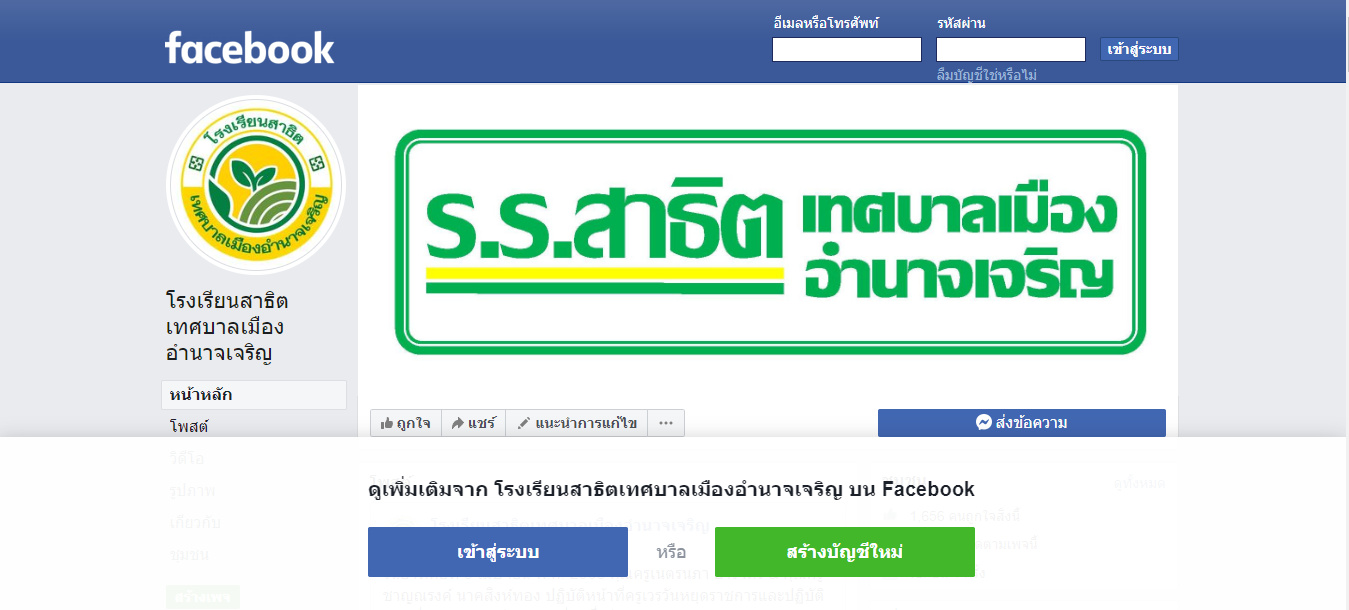Click the blue เข้าสู่ระบบ banner button
The width and height of the screenshot is (1349, 610).
pyautogui.click(x=498, y=552)
